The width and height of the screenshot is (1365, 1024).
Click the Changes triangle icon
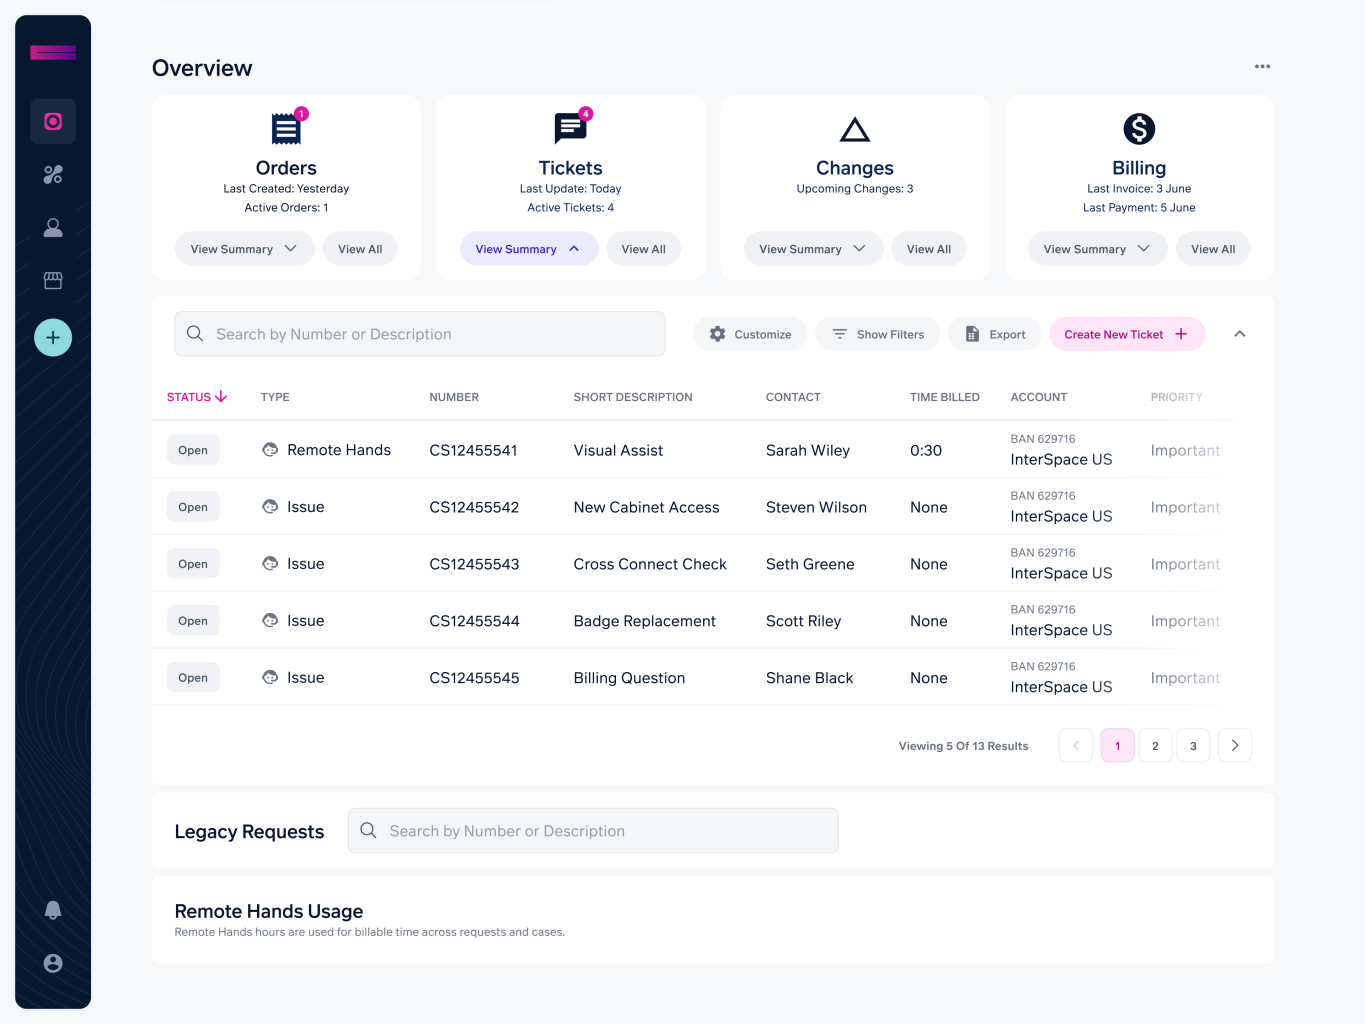click(855, 129)
